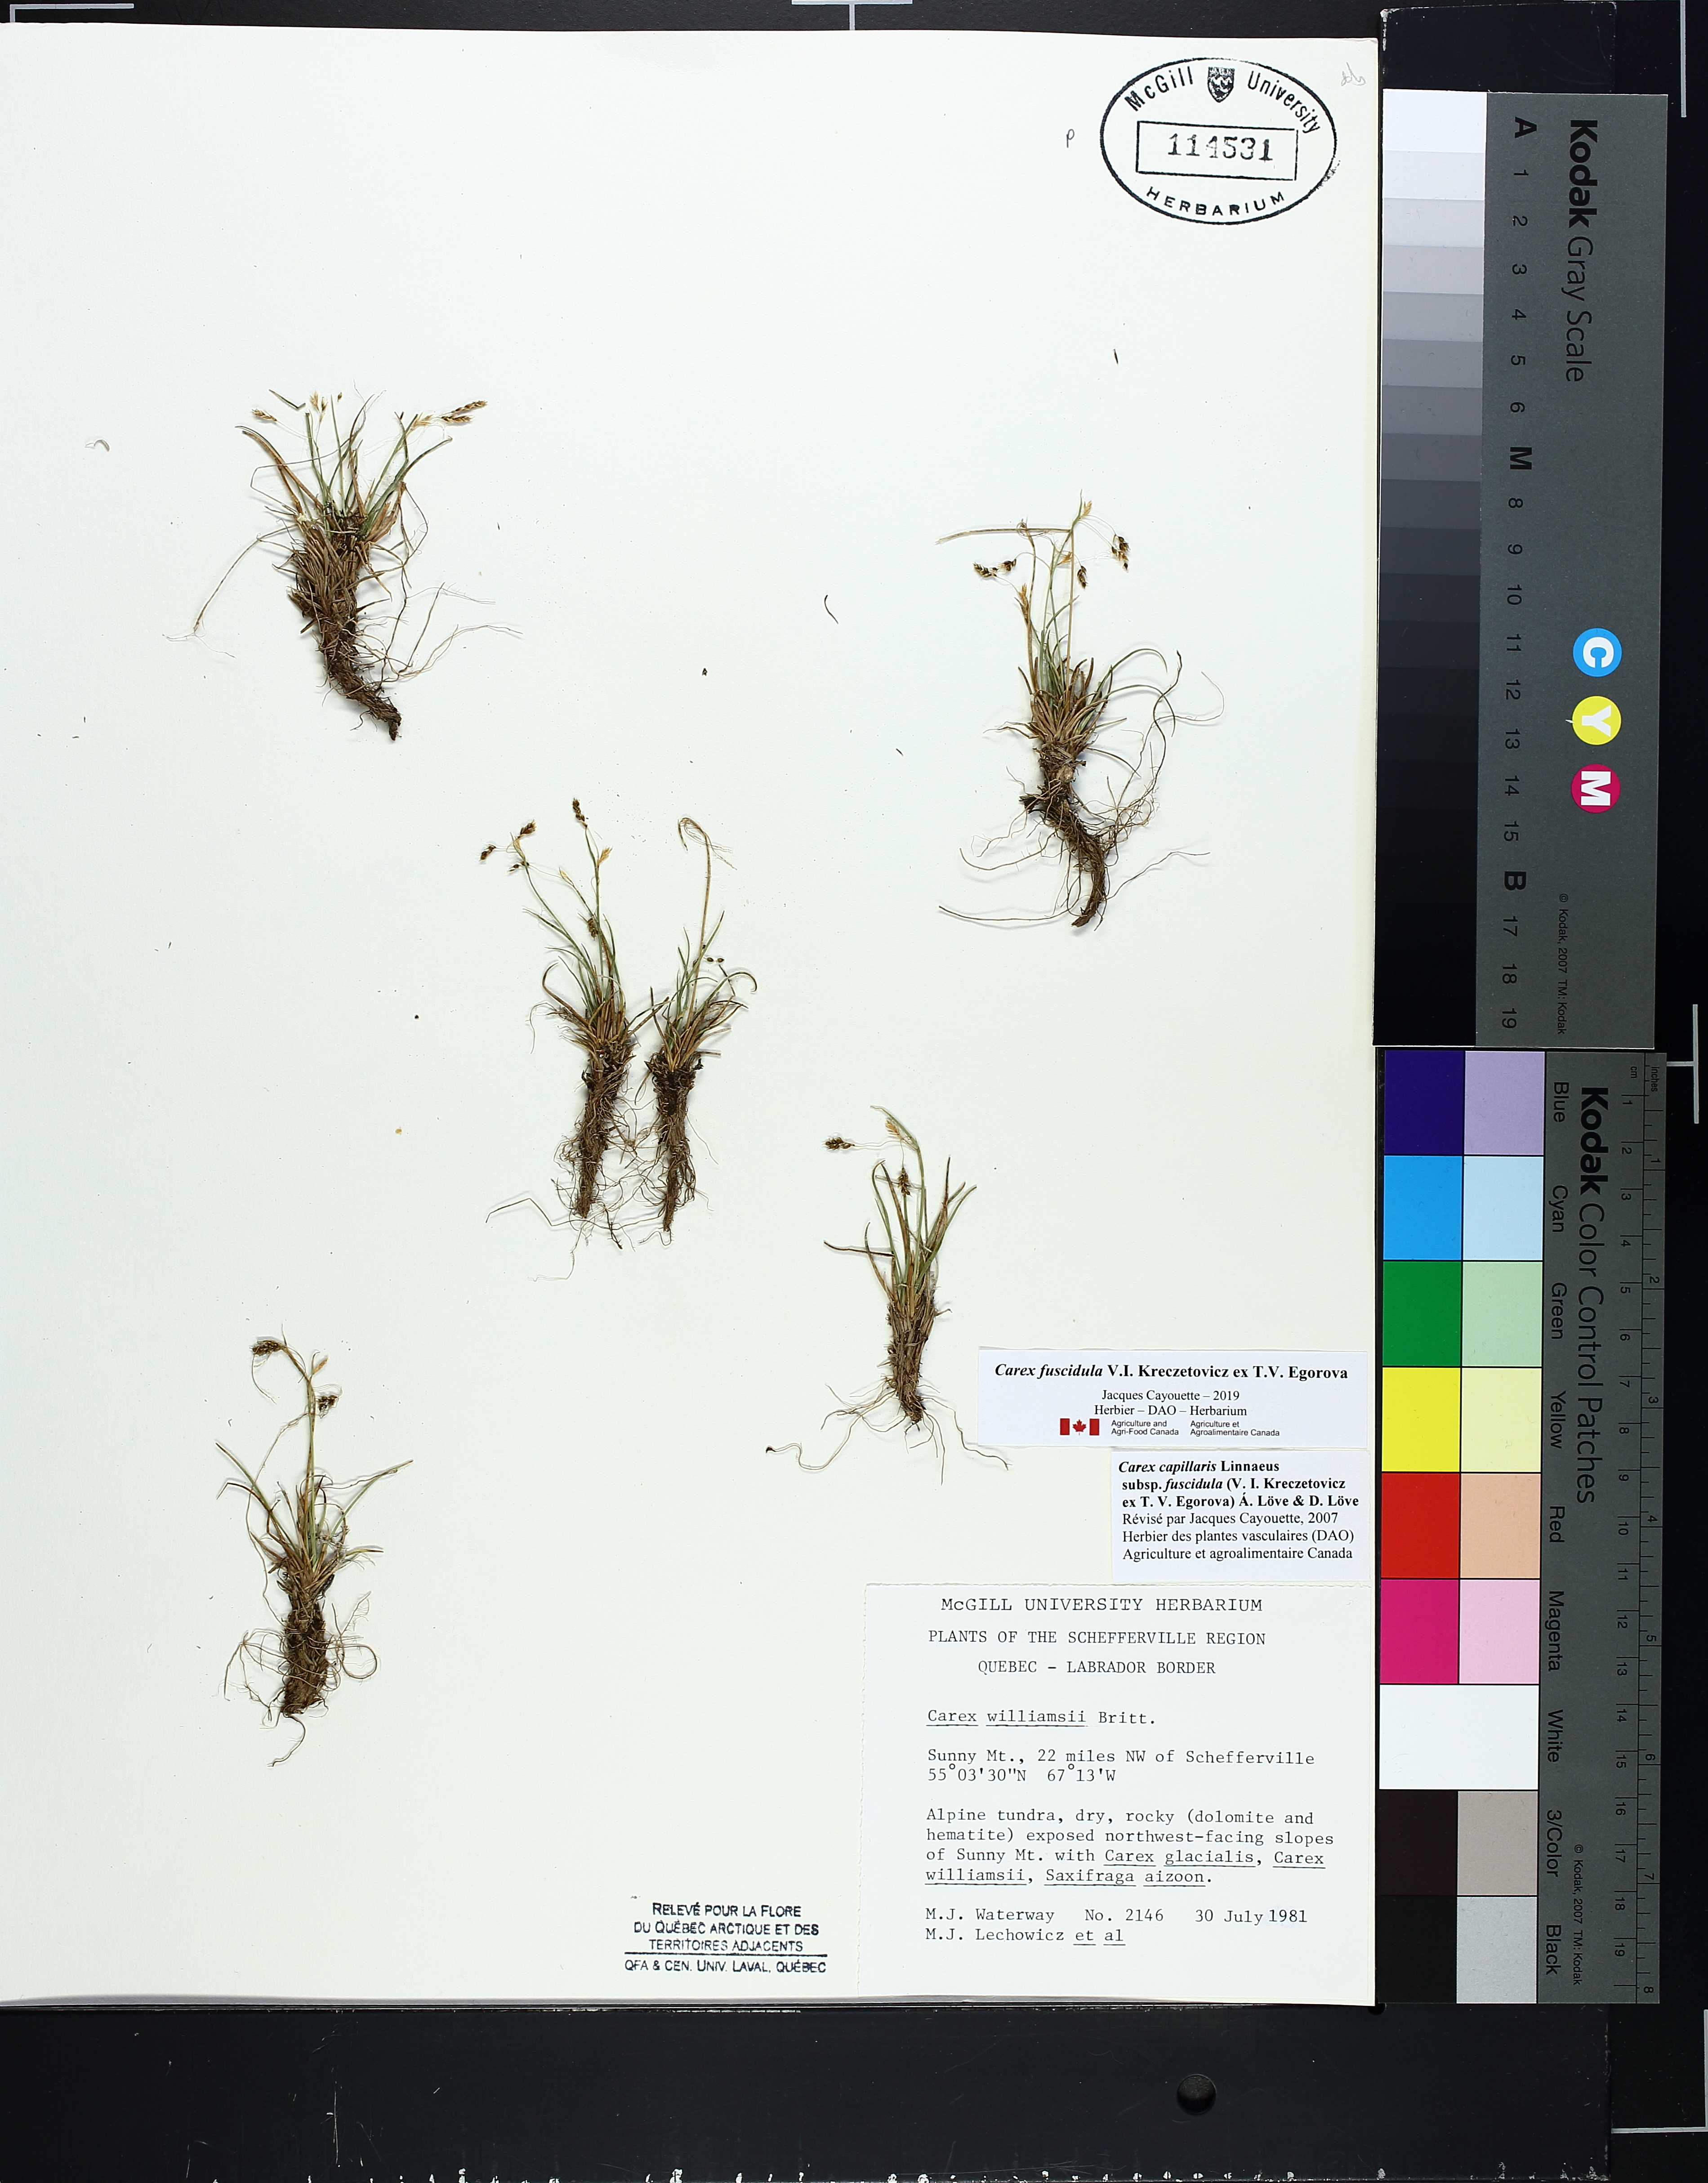The height and width of the screenshot is (2183, 1708).
Task: Click the magenta M circle on the gray scale
Action: tap(1596, 788)
